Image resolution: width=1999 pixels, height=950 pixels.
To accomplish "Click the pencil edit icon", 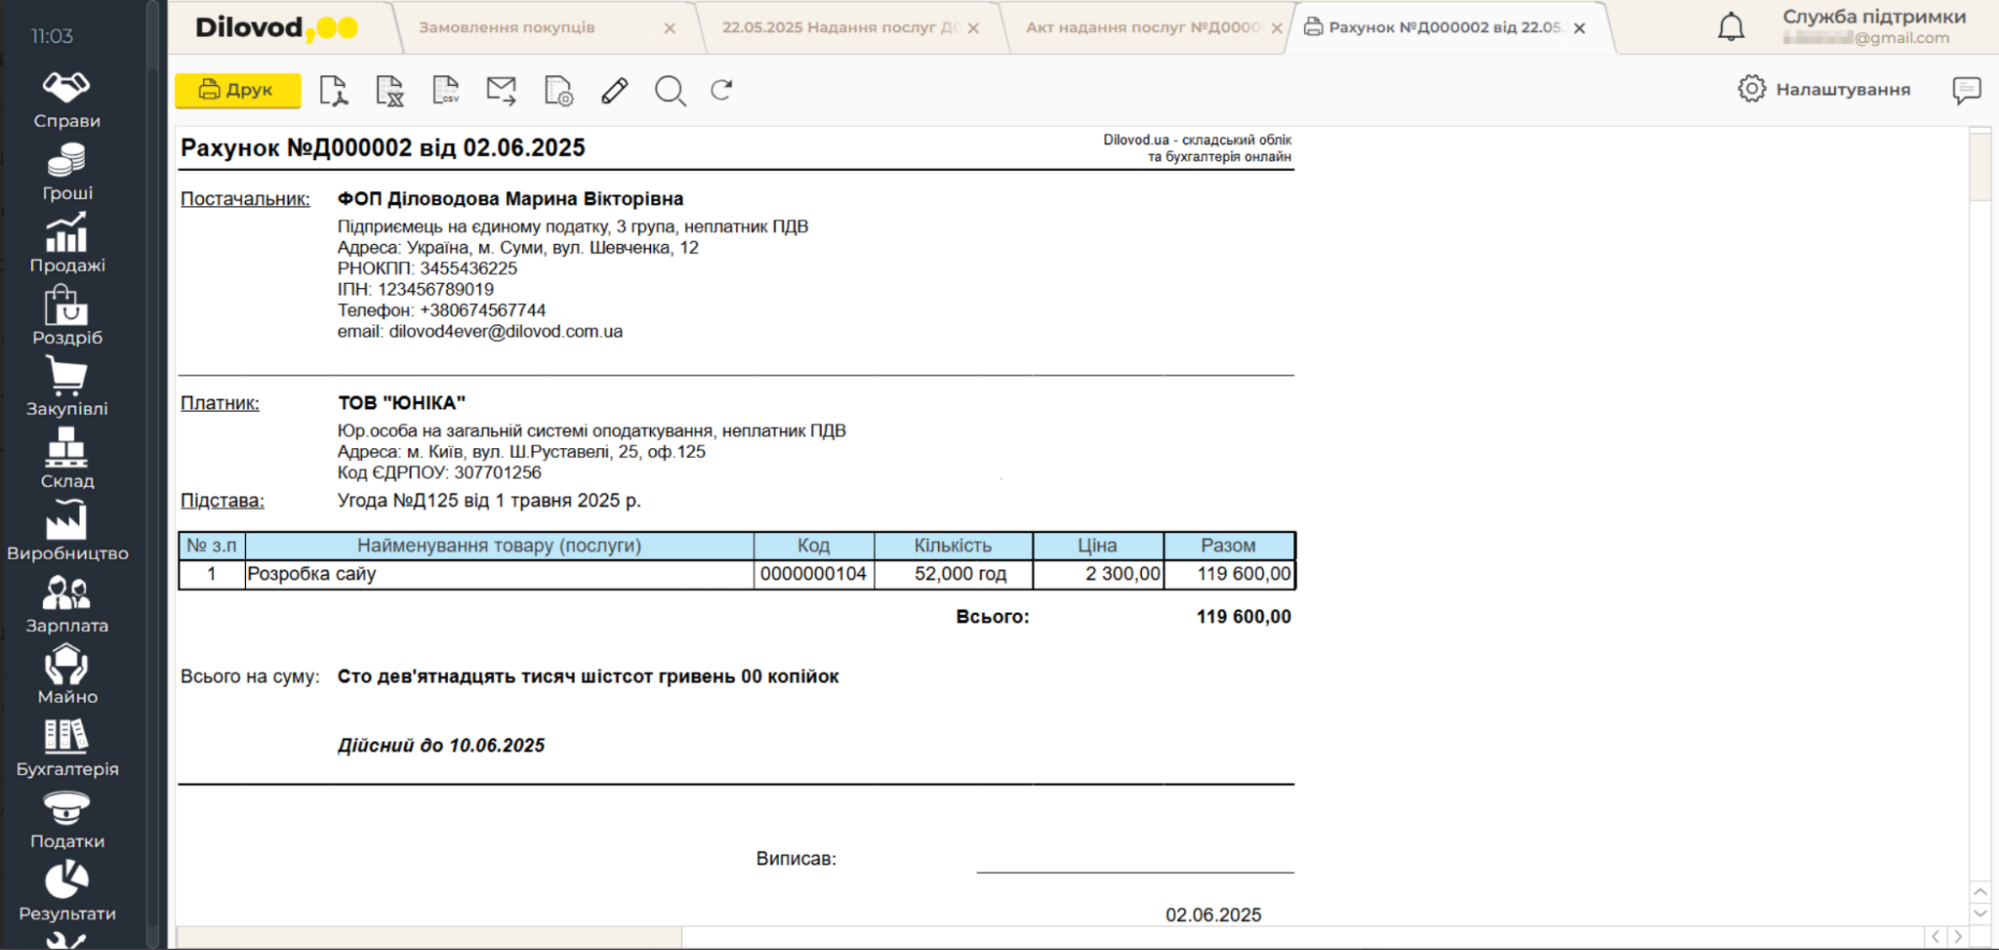I will (614, 91).
